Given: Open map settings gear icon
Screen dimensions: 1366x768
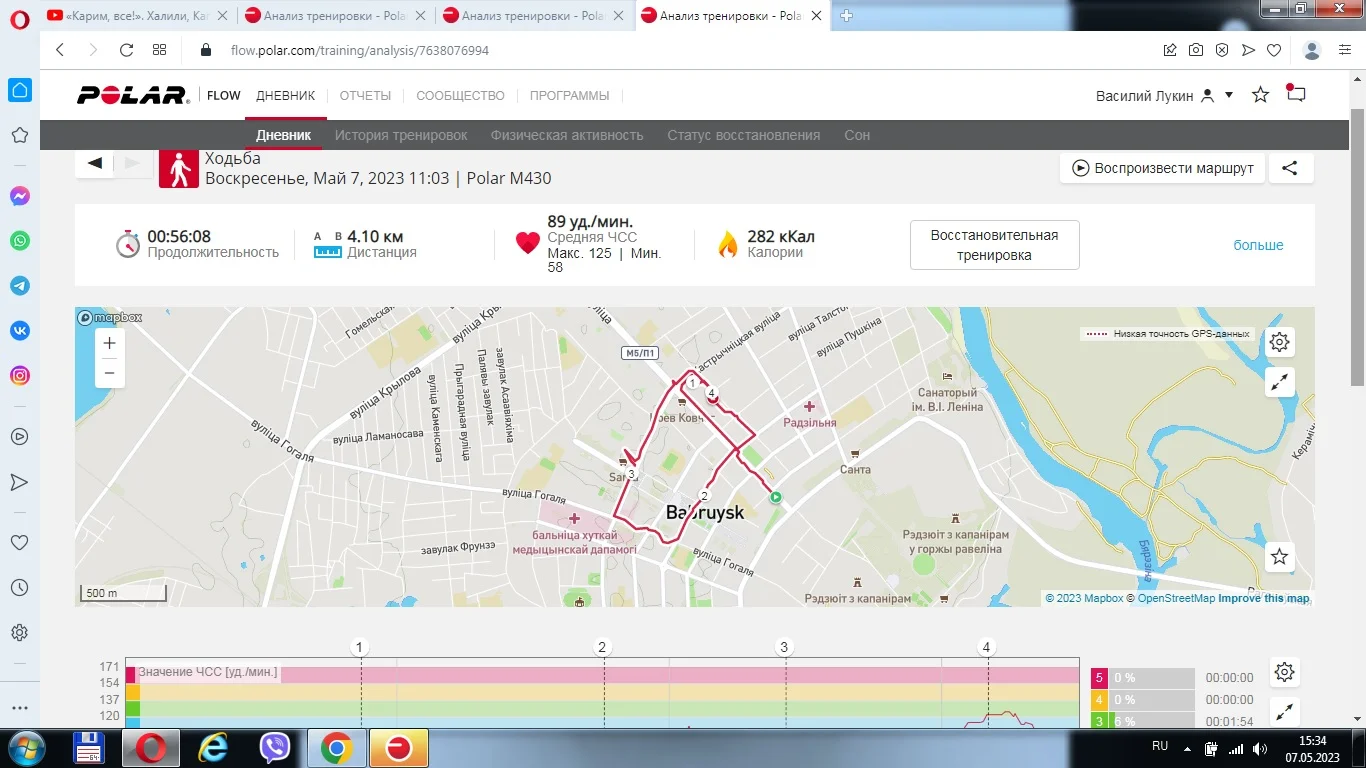Looking at the screenshot, I should [x=1280, y=342].
